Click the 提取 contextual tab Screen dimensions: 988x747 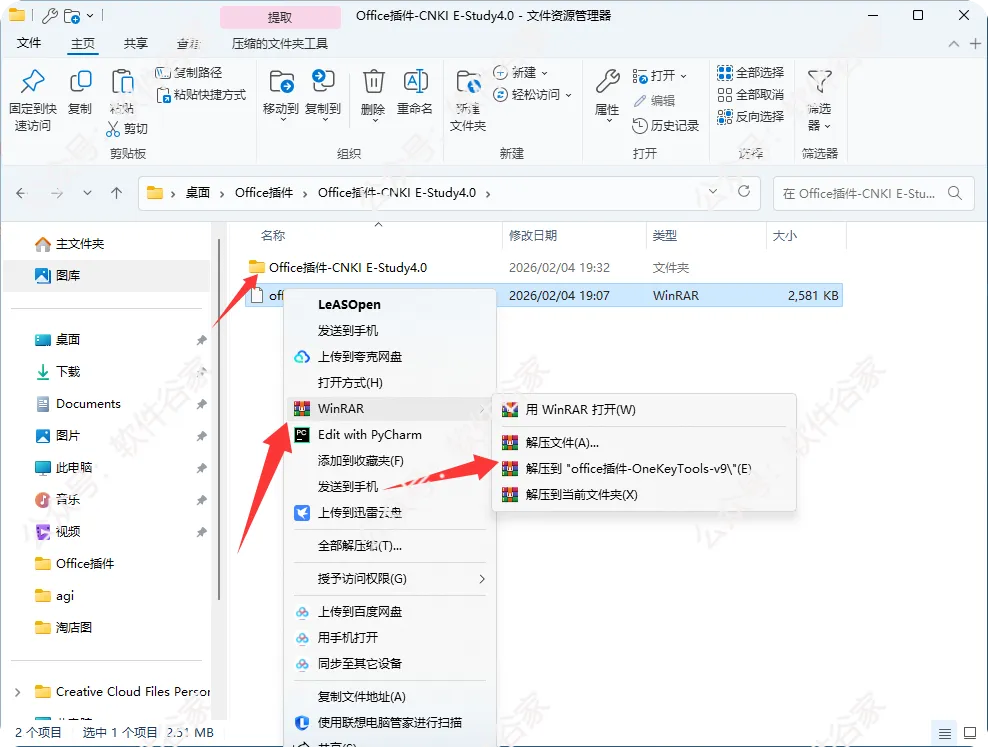coord(280,17)
